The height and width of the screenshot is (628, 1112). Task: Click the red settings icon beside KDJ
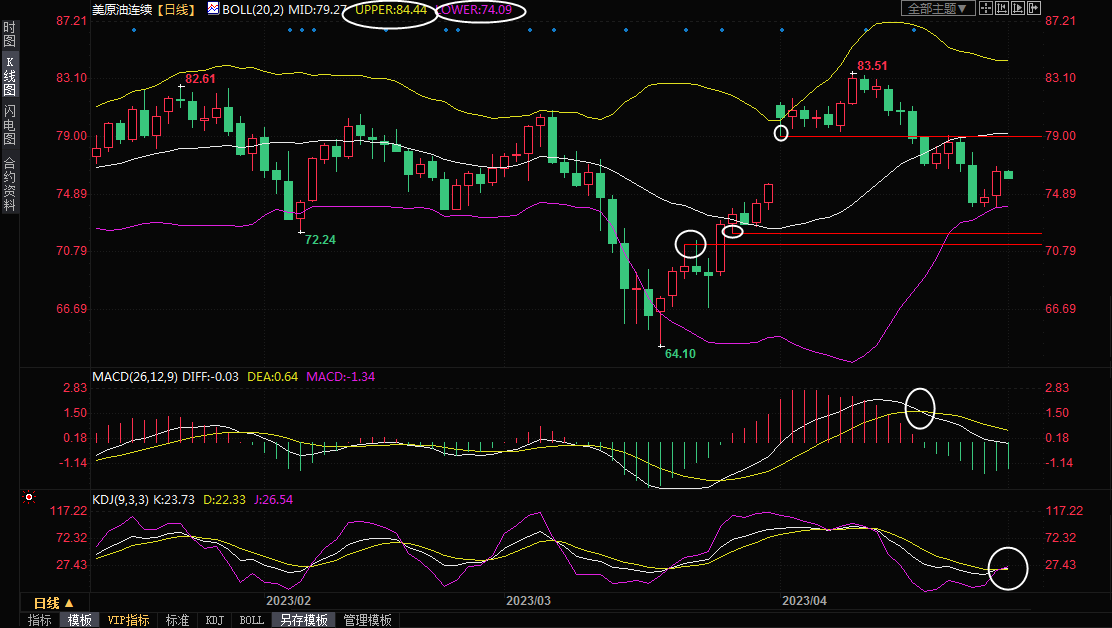29,496
